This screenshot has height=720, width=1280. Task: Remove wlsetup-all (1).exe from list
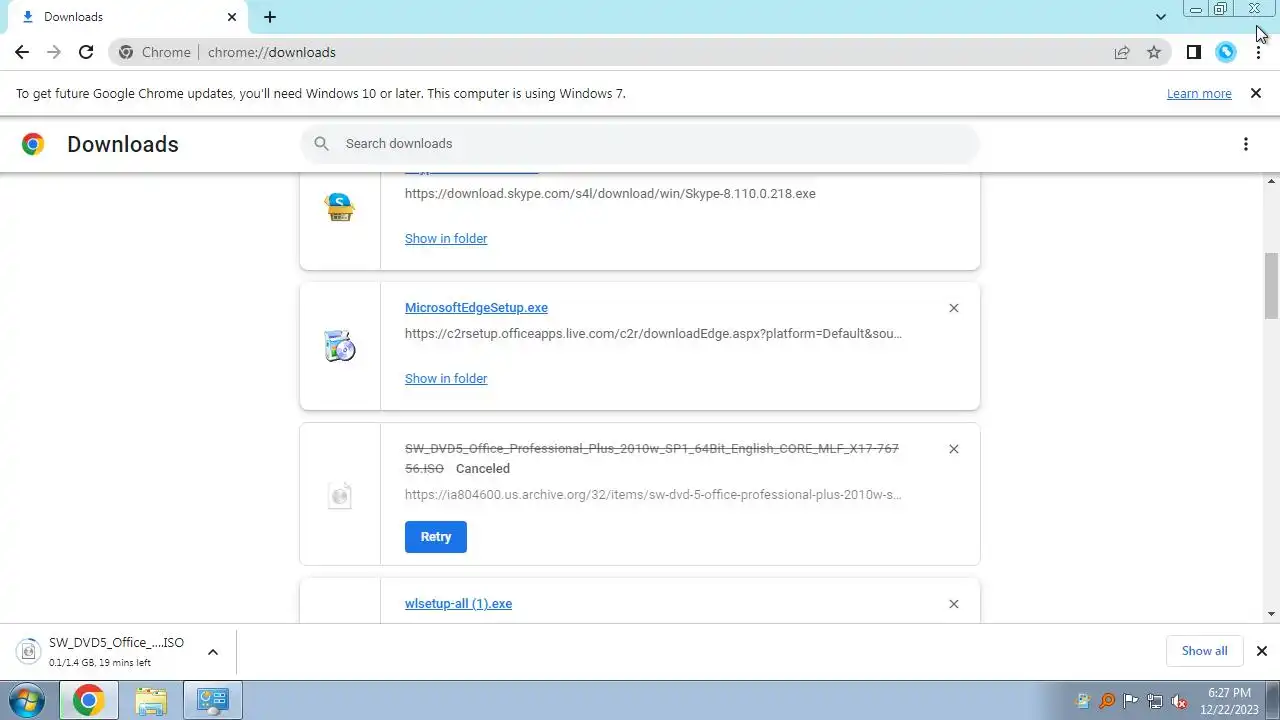coord(953,604)
